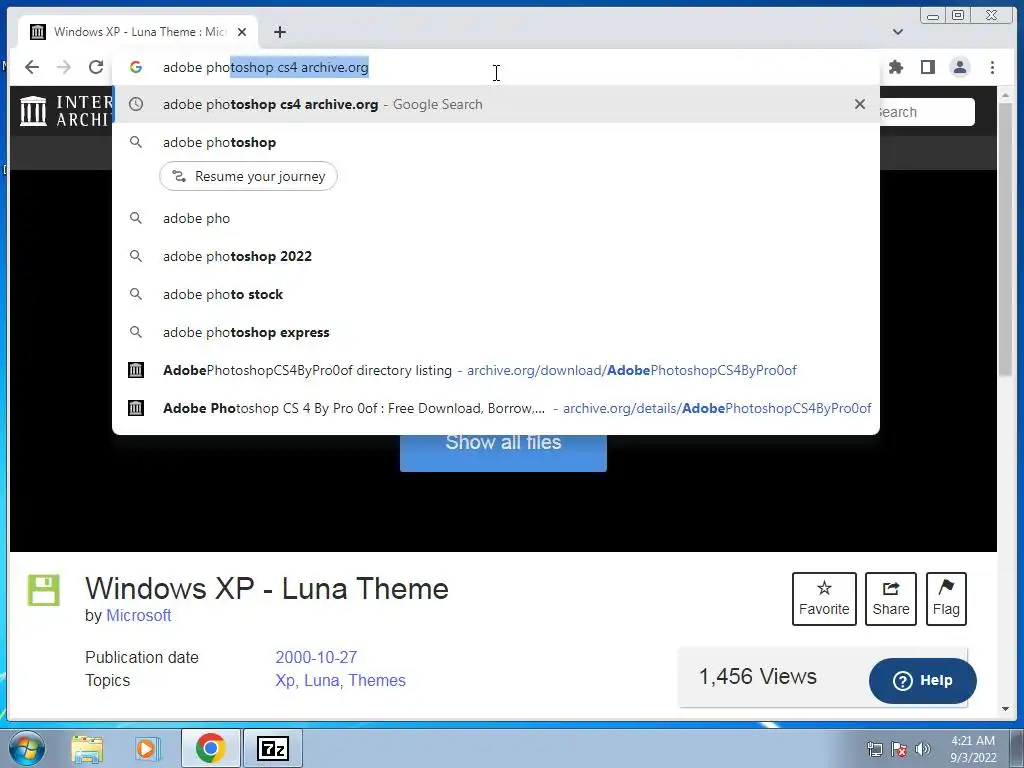
Task: Open the tab search dropdown chevron
Action: (x=898, y=31)
